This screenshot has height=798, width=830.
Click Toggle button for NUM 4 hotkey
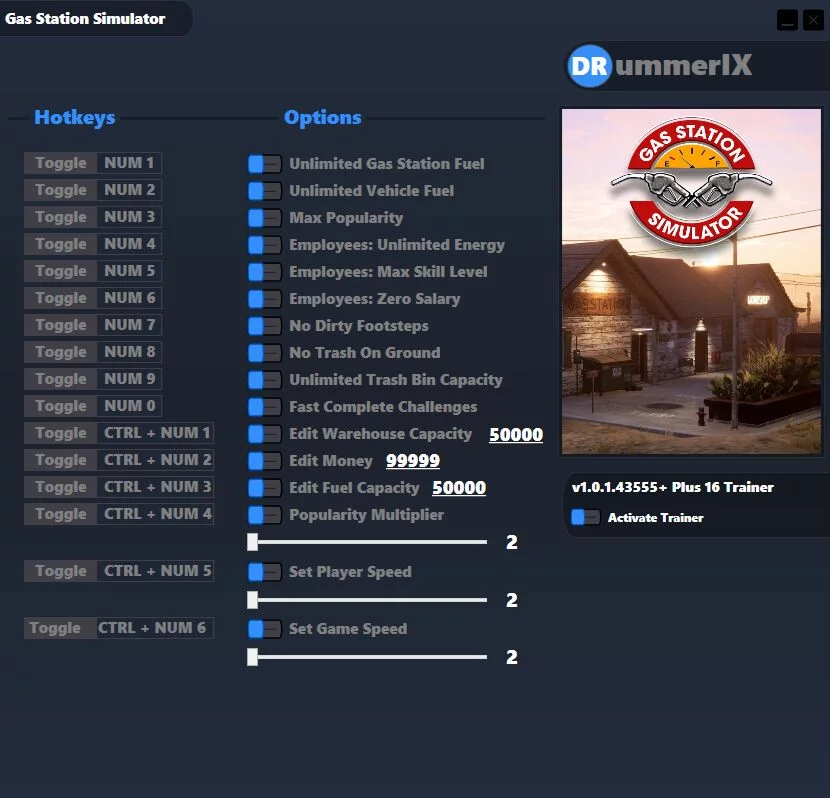[x=61, y=244]
